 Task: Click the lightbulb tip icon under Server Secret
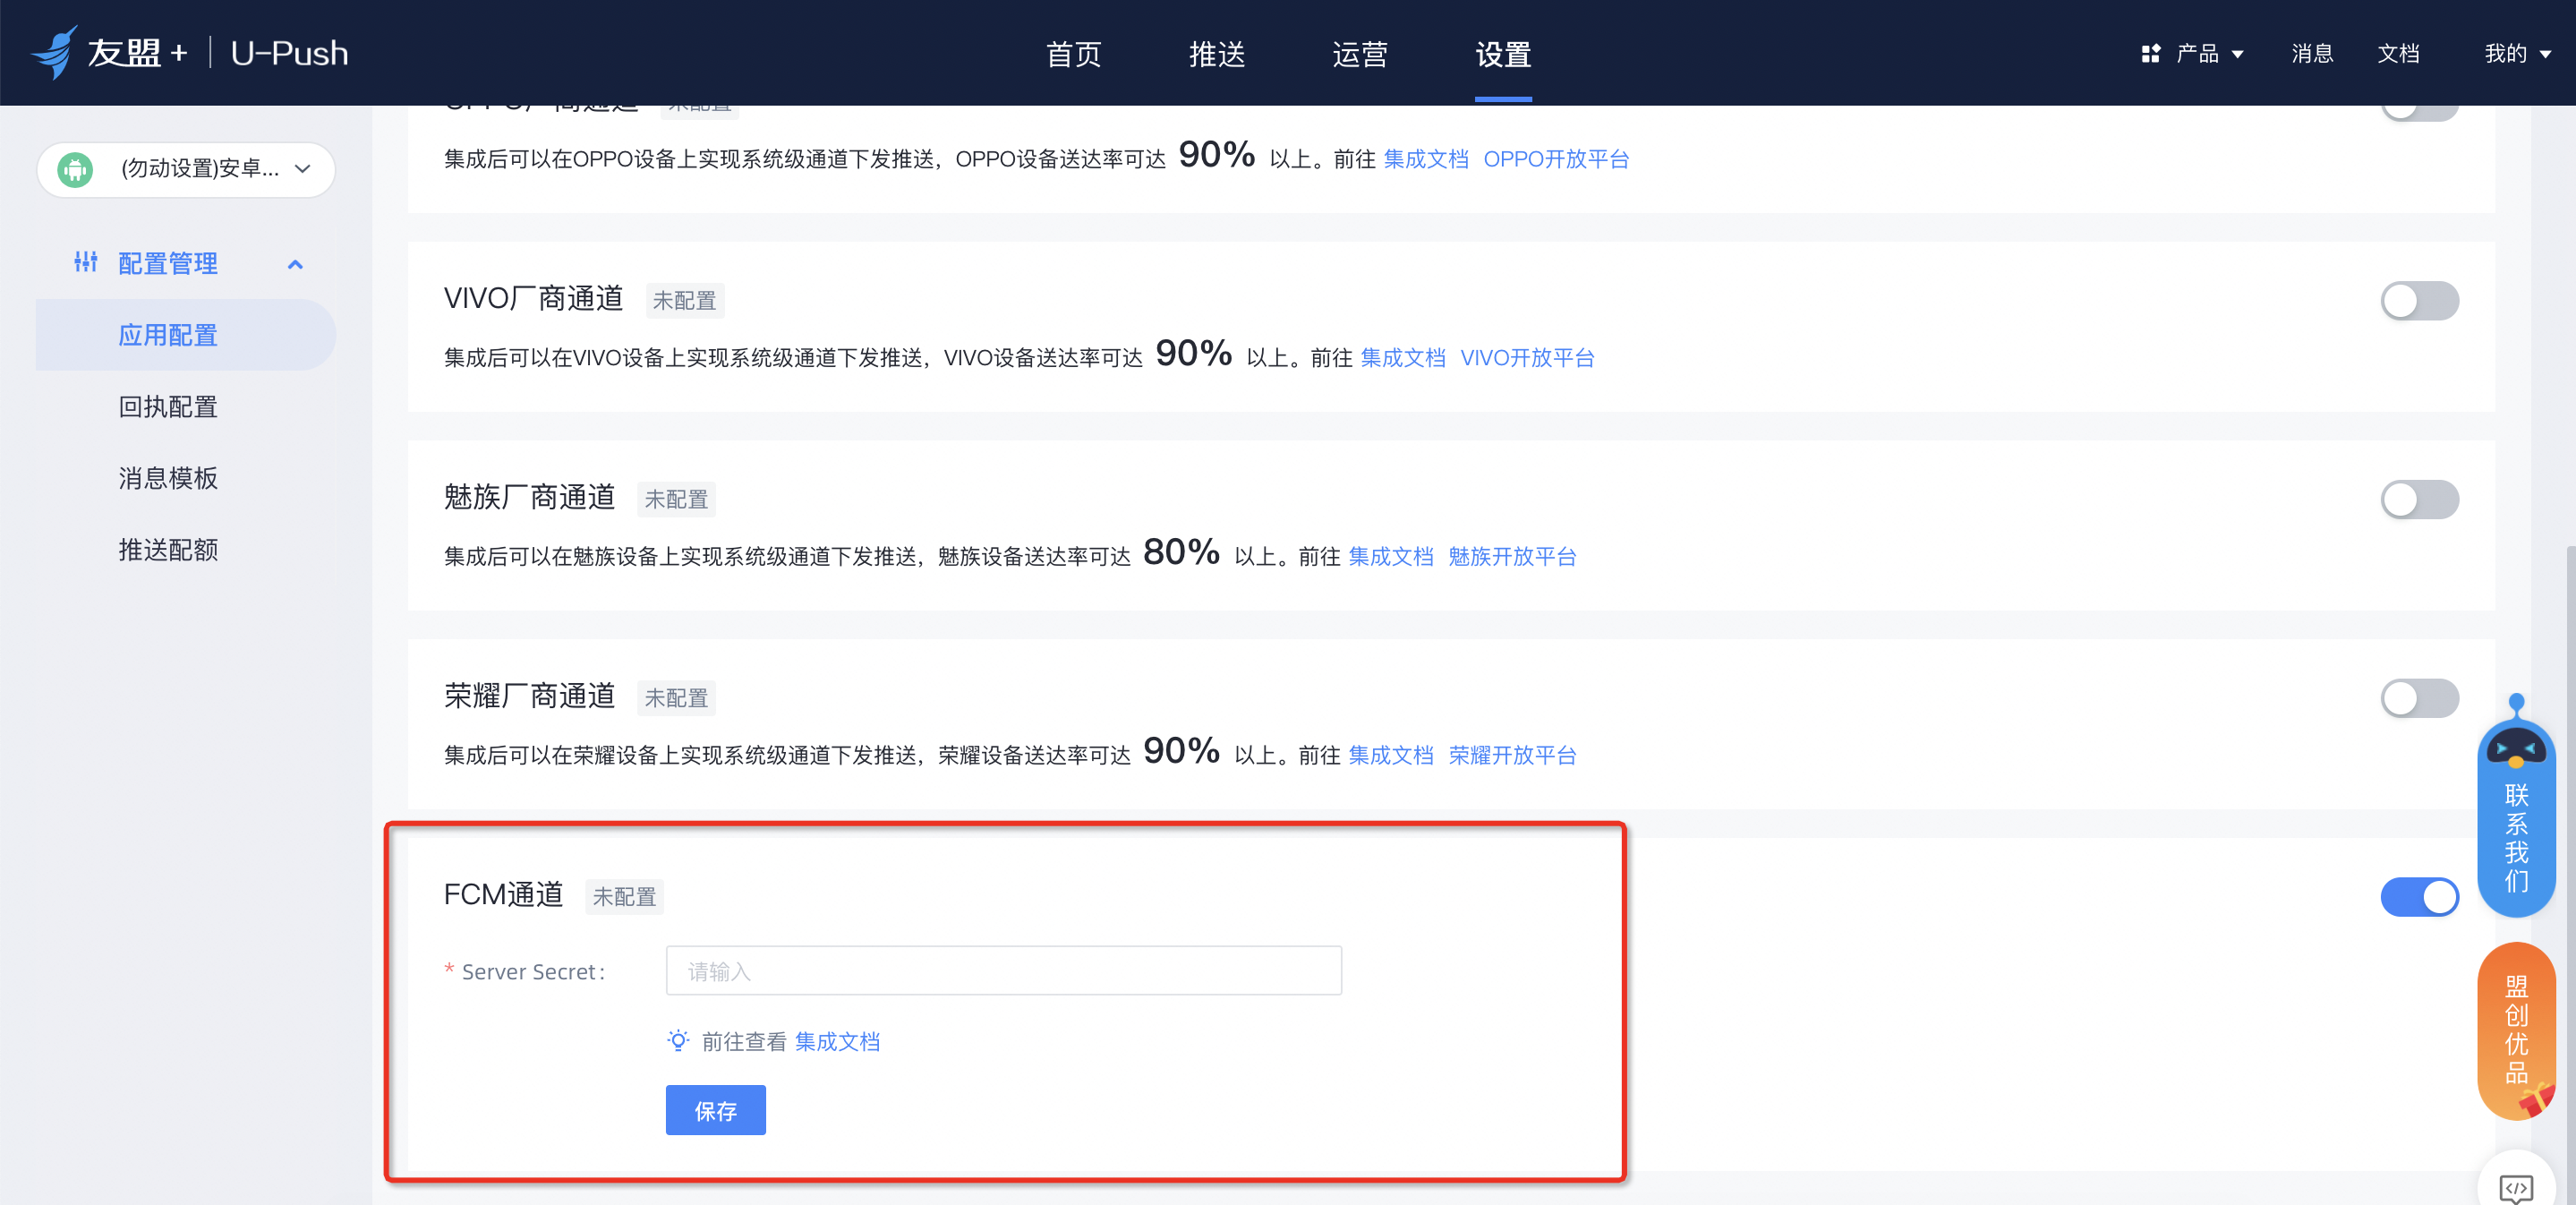coord(678,1041)
